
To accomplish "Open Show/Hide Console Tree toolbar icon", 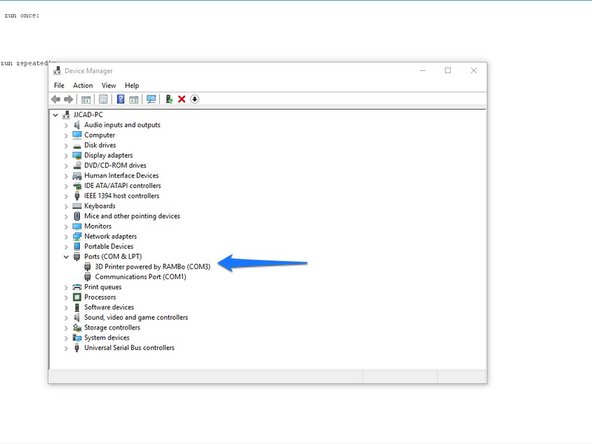I will pos(86,99).
